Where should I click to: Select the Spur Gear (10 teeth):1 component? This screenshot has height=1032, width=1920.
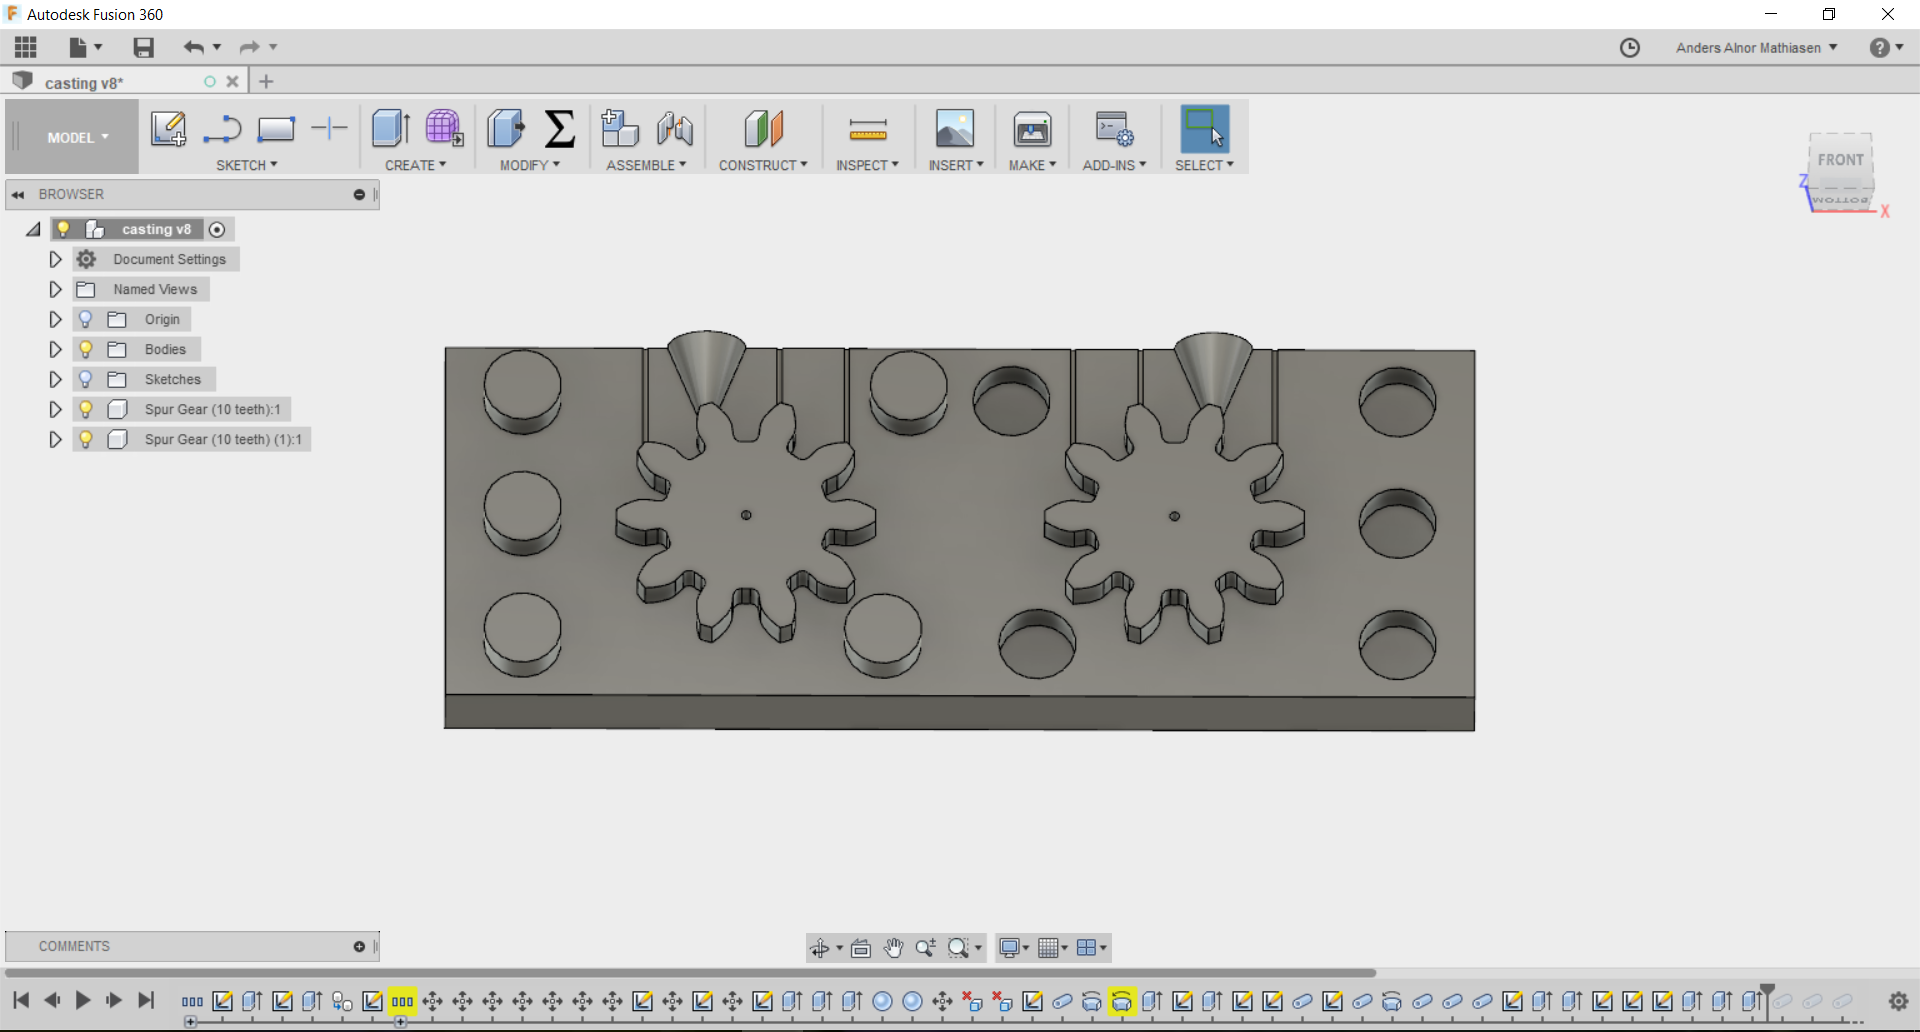click(212, 409)
